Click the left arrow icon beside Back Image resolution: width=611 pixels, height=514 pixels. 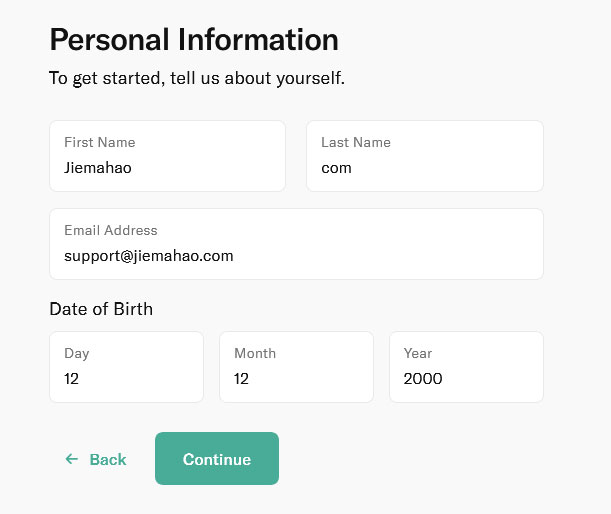71,459
